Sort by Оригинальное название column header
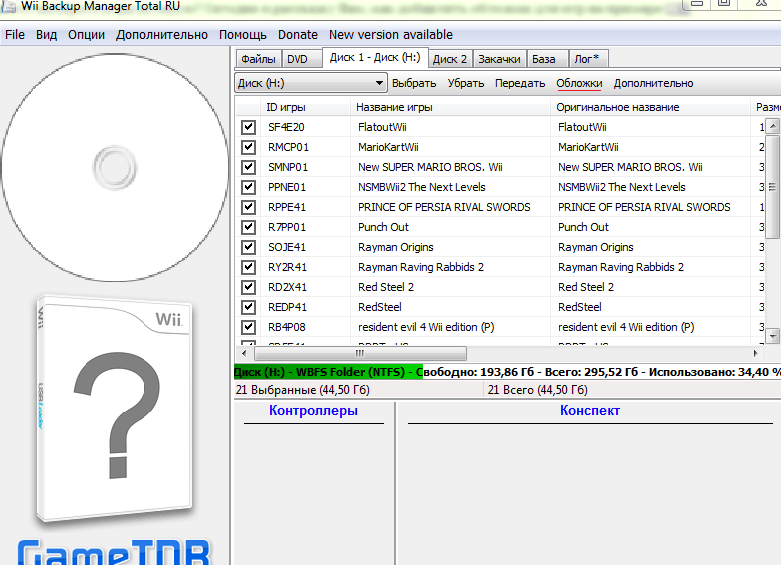Viewport: 781px width, 565px height. click(650, 107)
